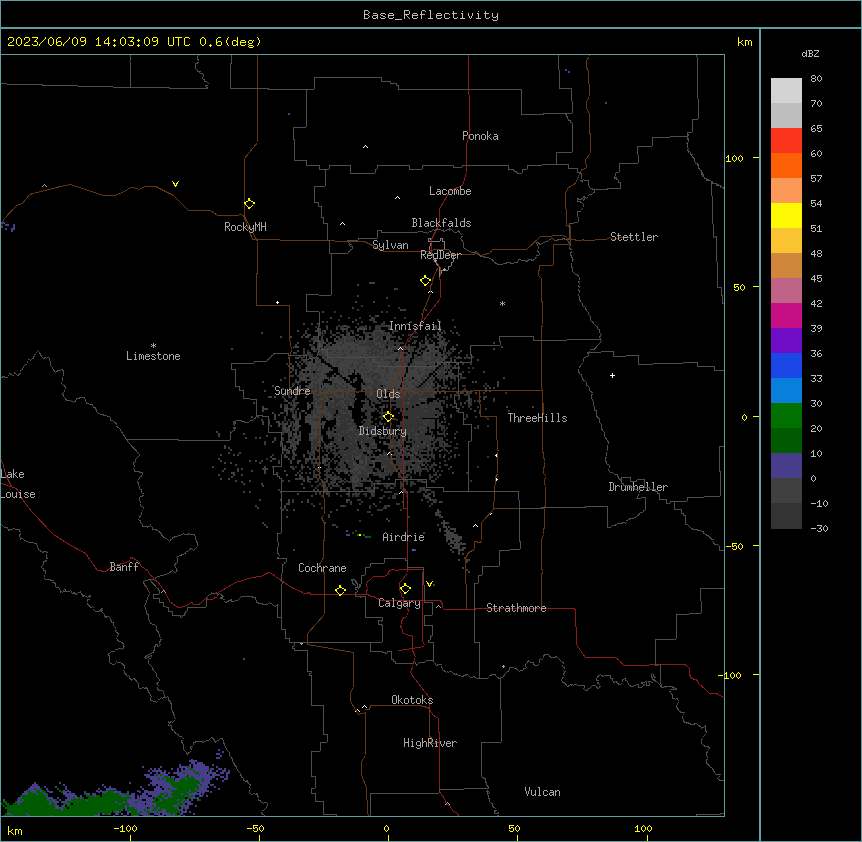Select the magenta swatch in the dBZ legend
This screenshot has height=842, width=862.
click(x=786, y=315)
